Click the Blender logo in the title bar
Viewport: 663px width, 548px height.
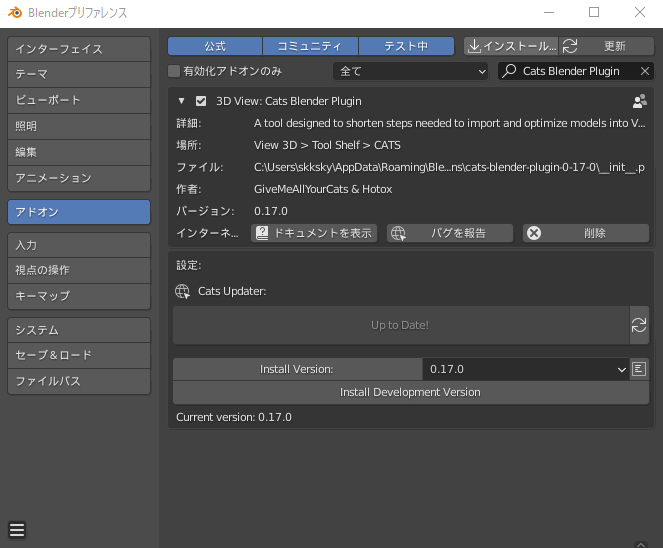point(15,13)
